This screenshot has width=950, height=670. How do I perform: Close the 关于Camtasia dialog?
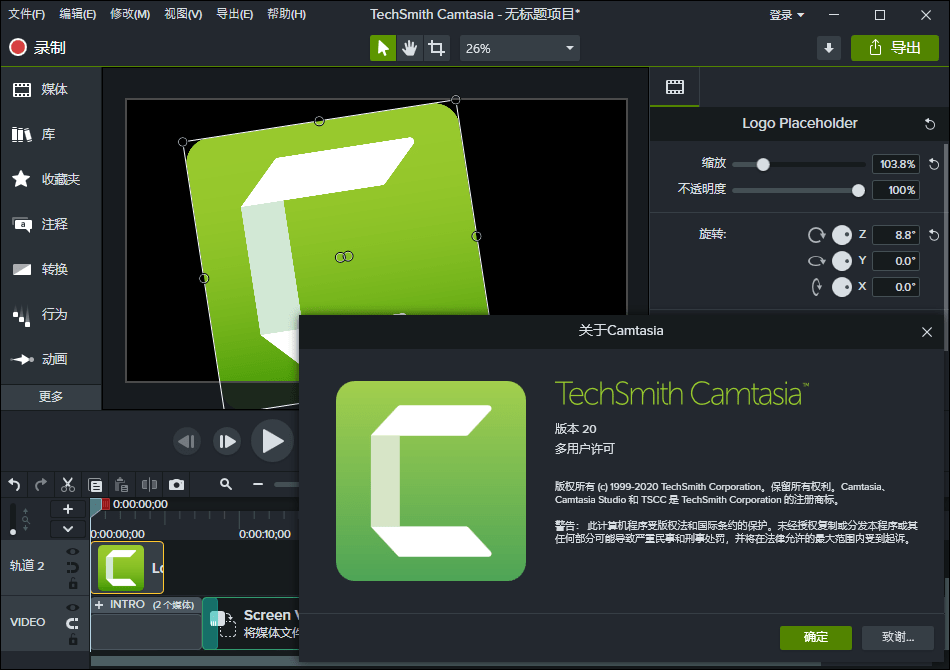(x=926, y=332)
